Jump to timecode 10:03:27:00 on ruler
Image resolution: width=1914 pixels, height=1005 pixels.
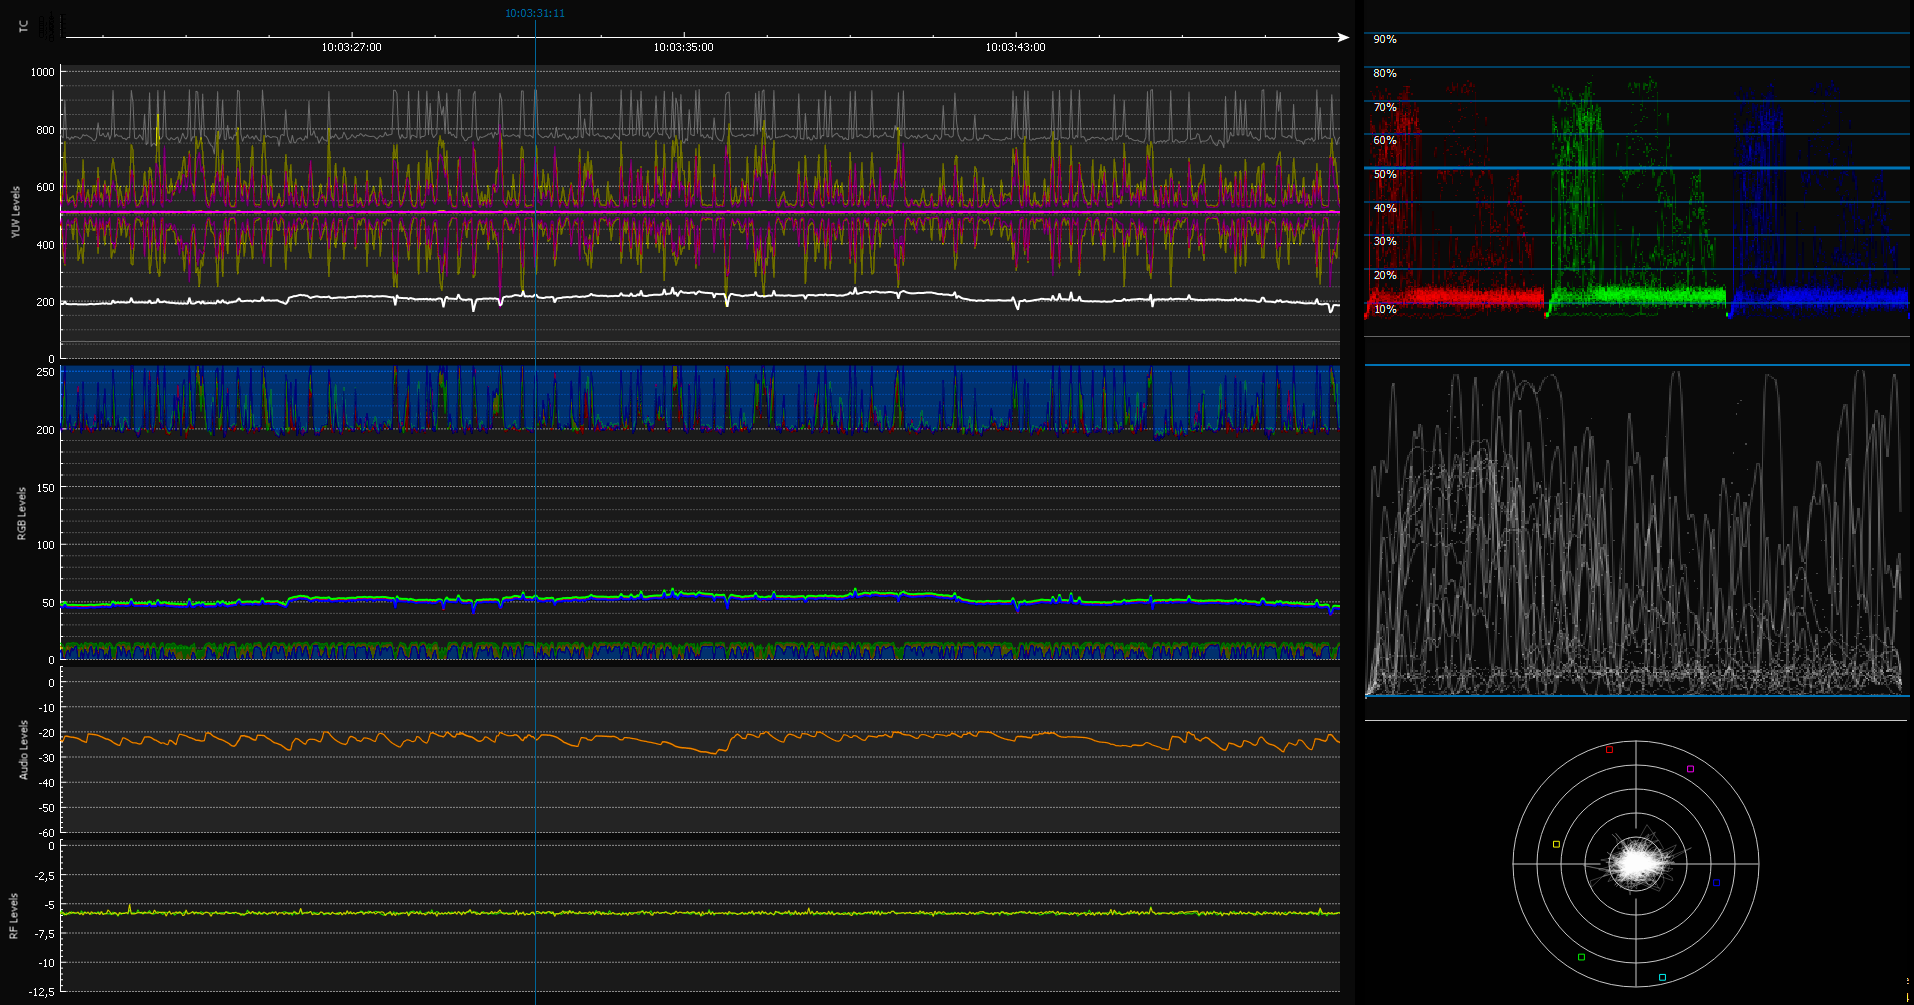pos(351,47)
